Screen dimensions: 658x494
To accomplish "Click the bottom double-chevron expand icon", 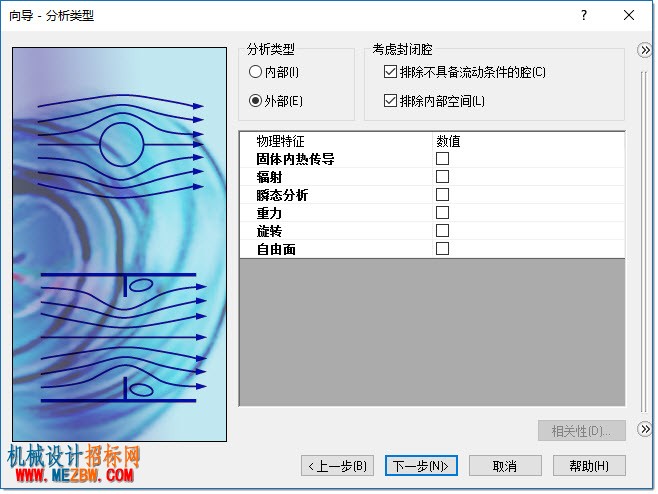I will coord(645,429).
